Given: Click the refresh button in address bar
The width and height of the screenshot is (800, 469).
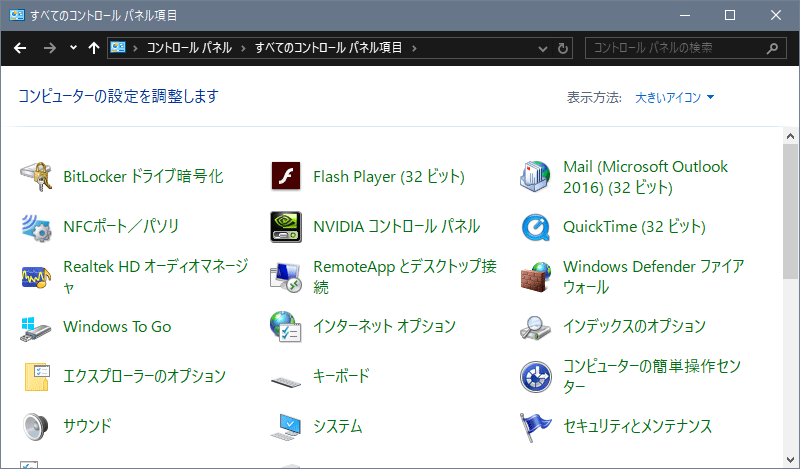Looking at the screenshot, I should [563, 48].
